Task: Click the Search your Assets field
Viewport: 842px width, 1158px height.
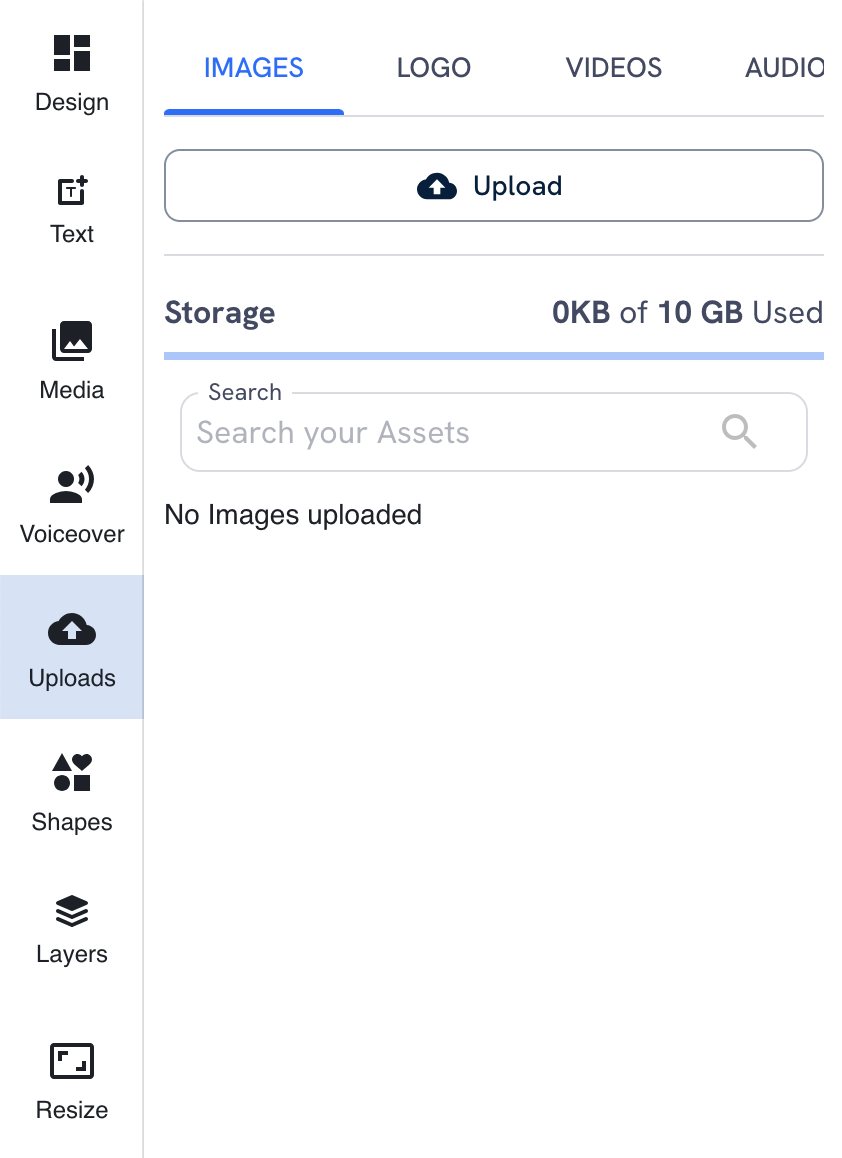Action: (x=450, y=432)
